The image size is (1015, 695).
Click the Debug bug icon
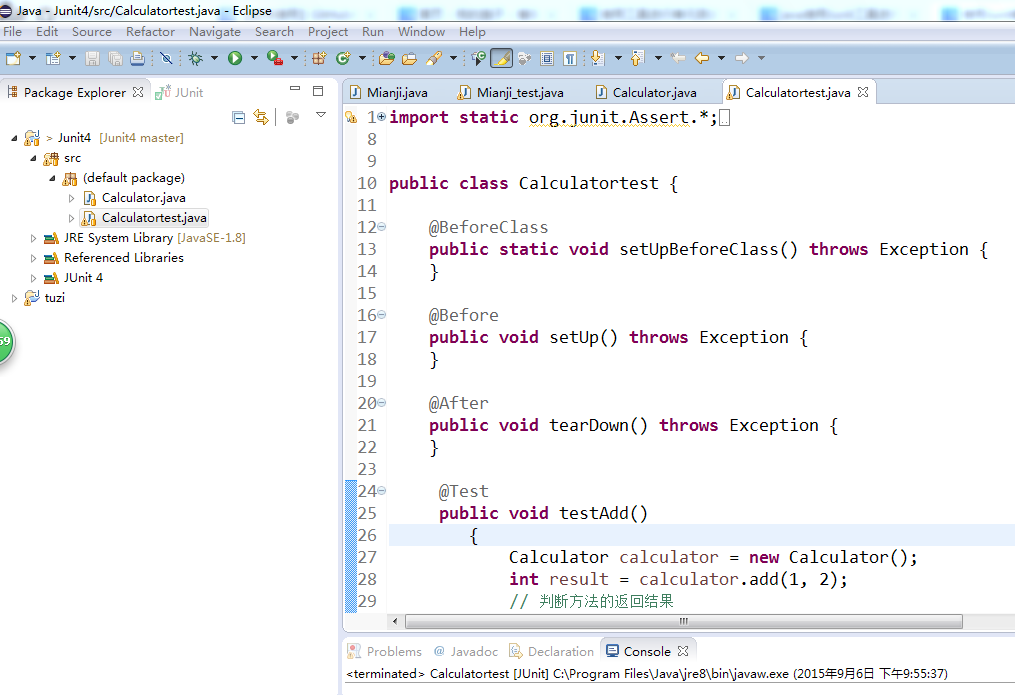pos(195,58)
